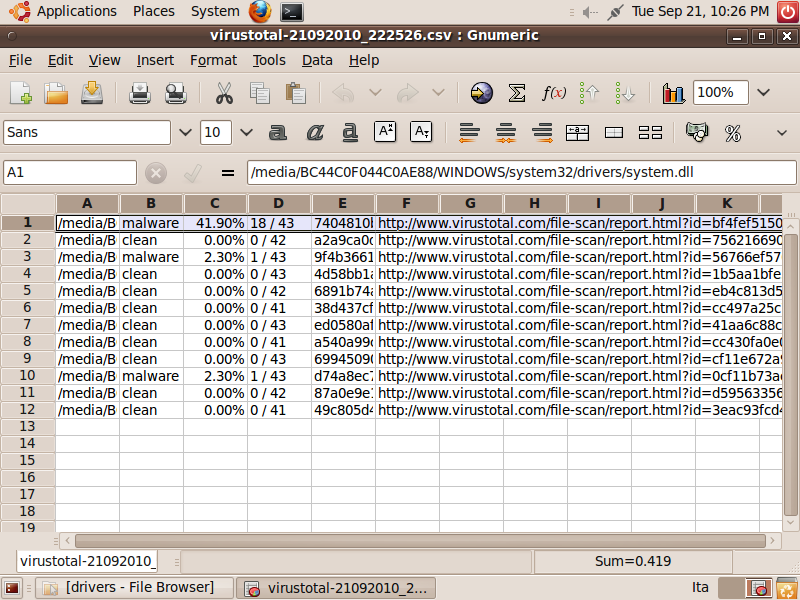
Task: Launch Firefox from the top panel
Action: [x=260, y=11]
